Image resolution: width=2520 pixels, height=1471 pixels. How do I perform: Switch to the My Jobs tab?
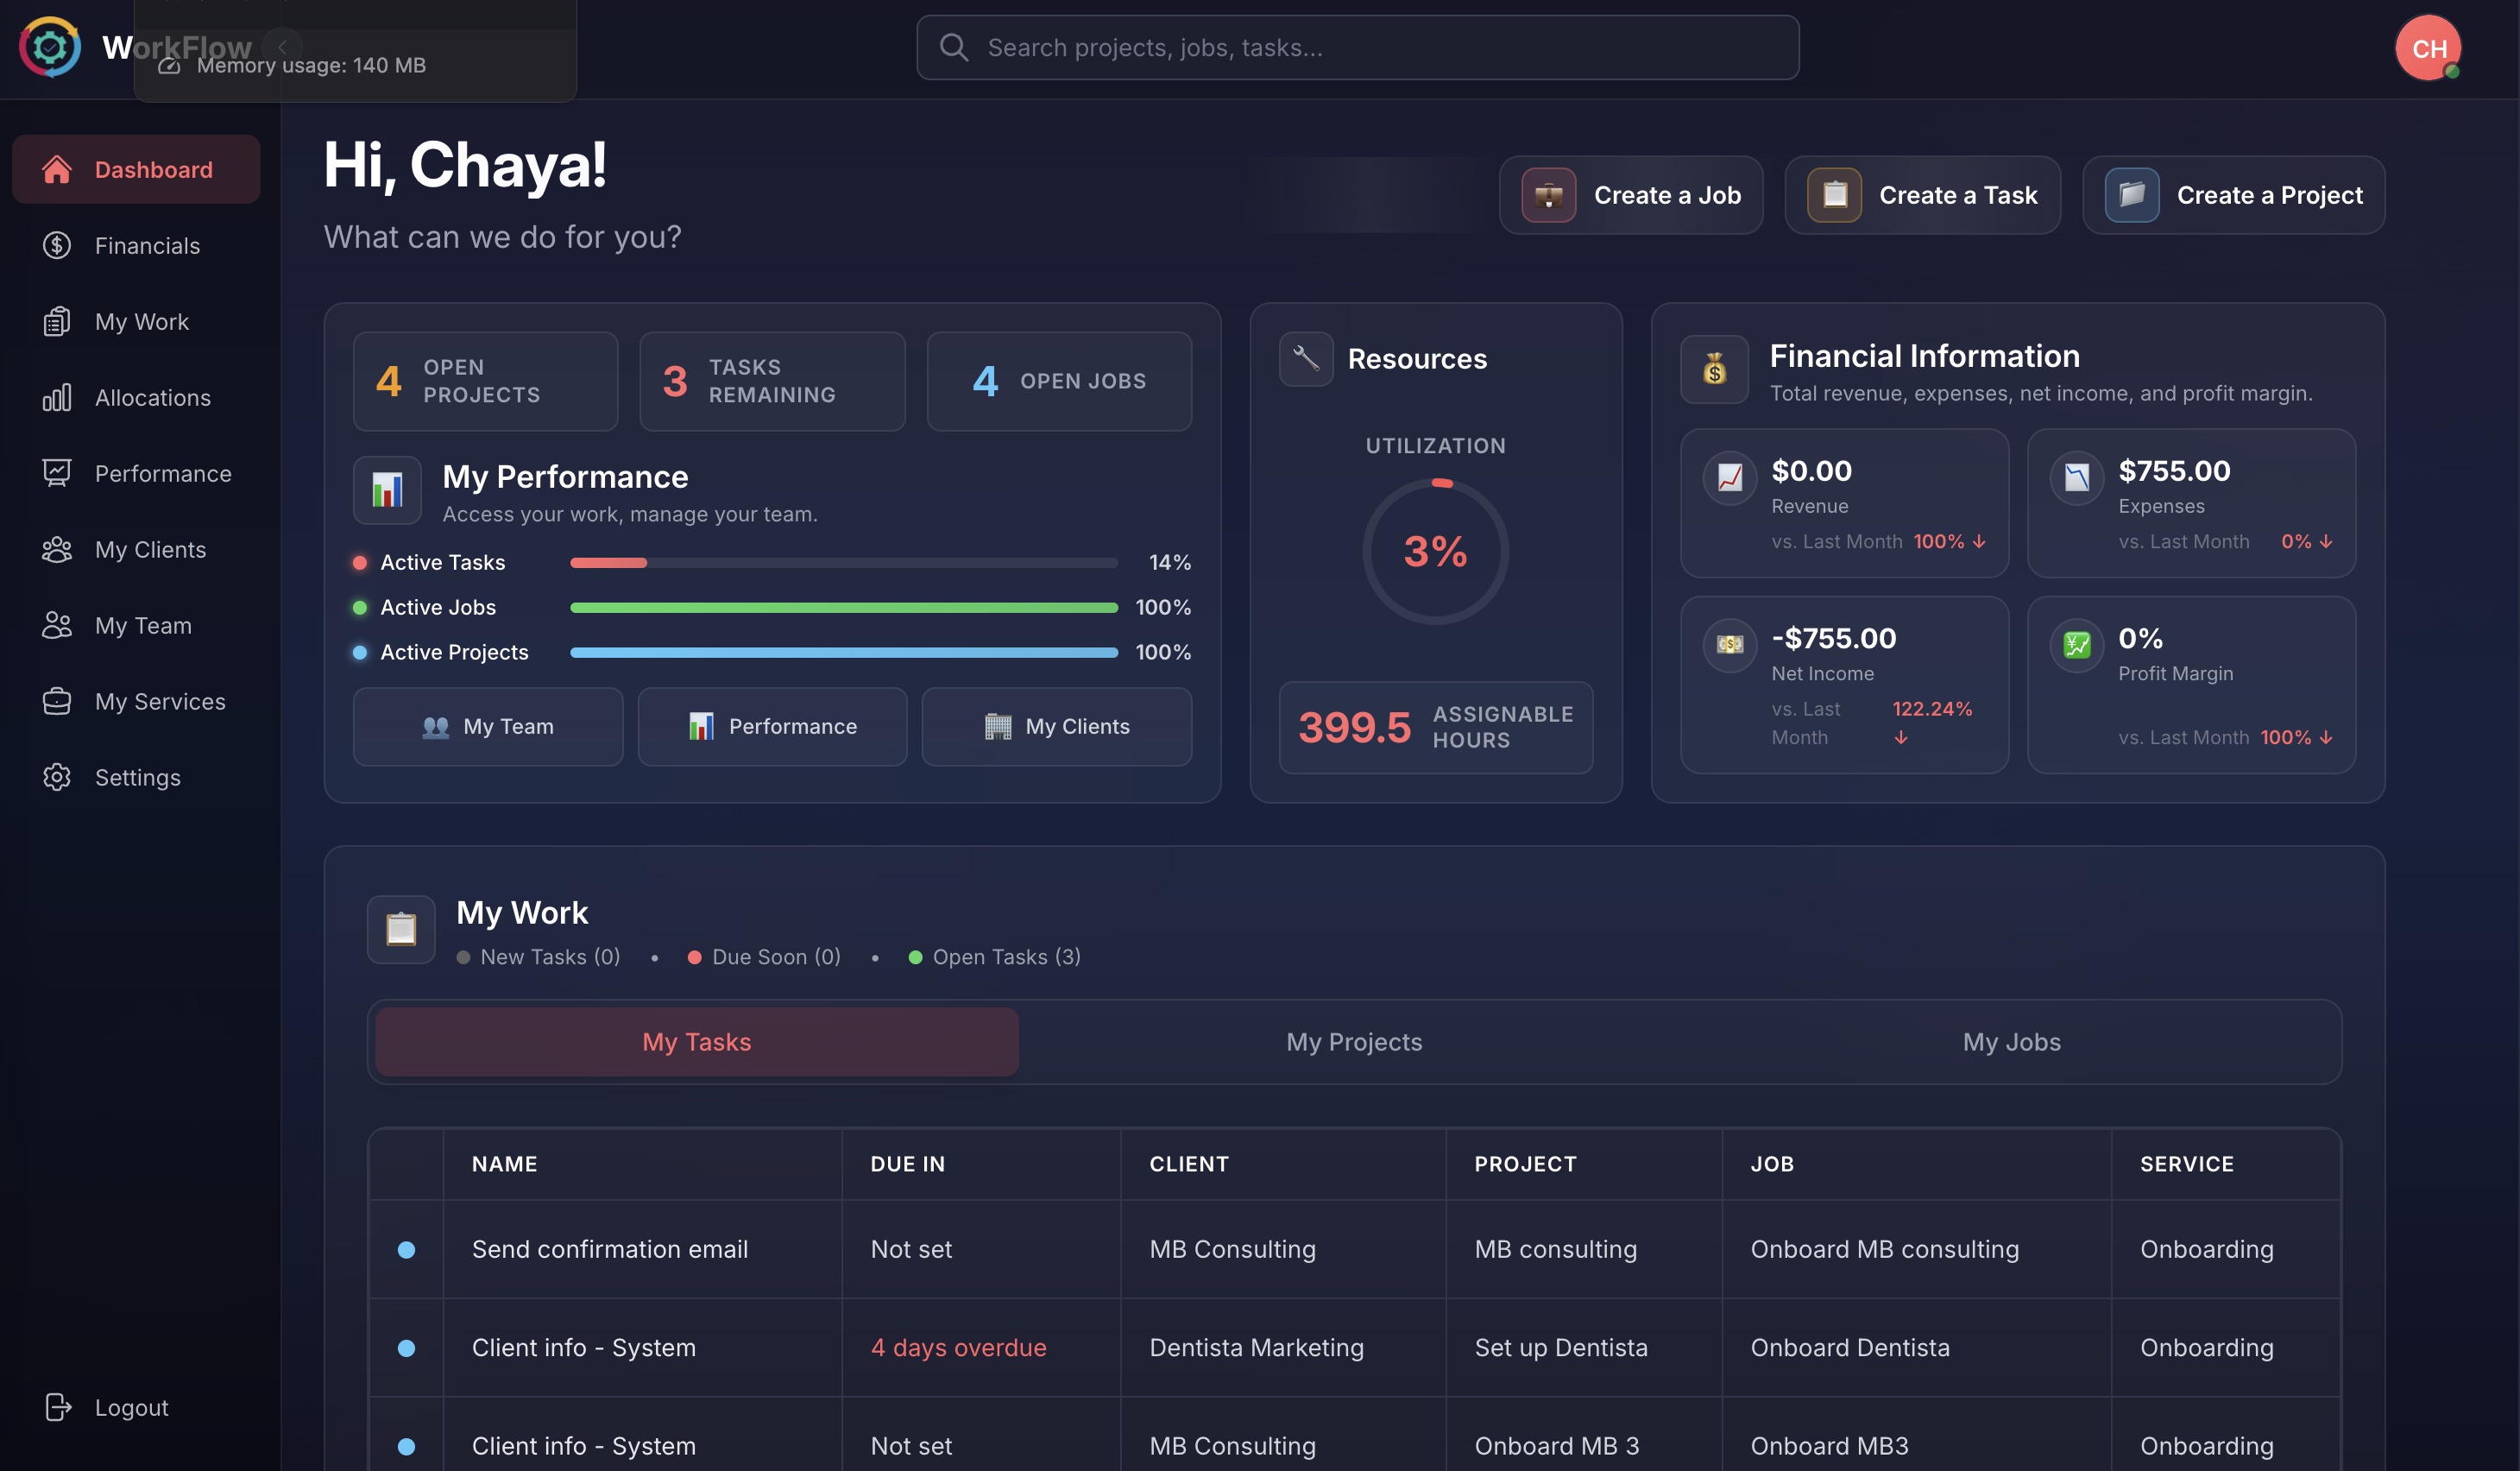[x=2011, y=1041]
